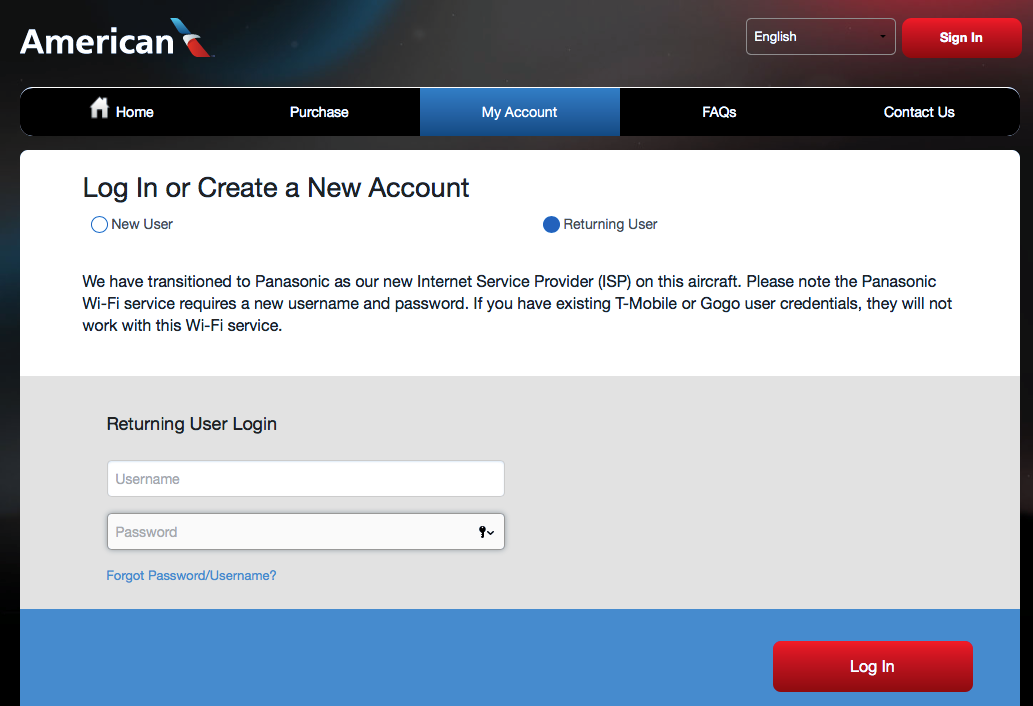Open the Forgot Password/Username? link
The height and width of the screenshot is (706, 1033).
(x=191, y=576)
